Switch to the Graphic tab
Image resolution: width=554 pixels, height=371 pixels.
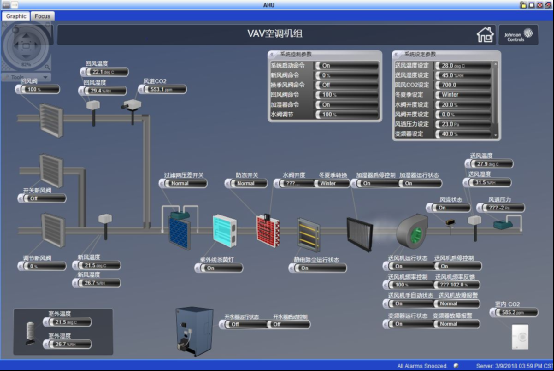coord(16,16)
